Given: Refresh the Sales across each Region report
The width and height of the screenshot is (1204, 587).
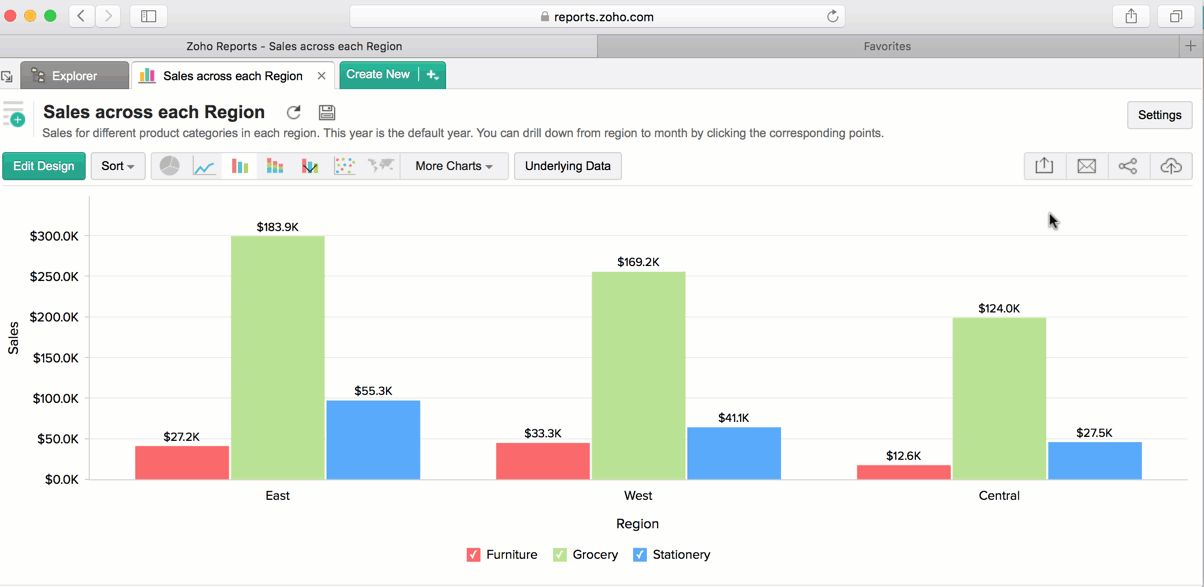Looking at the screenshot, I should pos(293,113).
